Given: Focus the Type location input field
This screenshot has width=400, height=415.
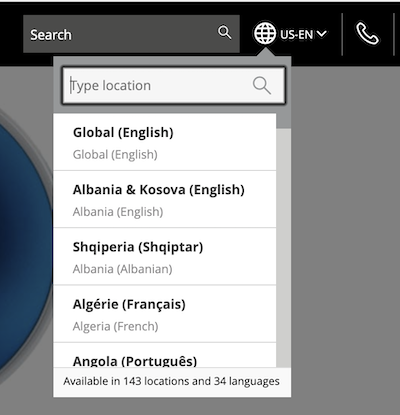Looking at the screenshot, I should (x=174, y=86).
